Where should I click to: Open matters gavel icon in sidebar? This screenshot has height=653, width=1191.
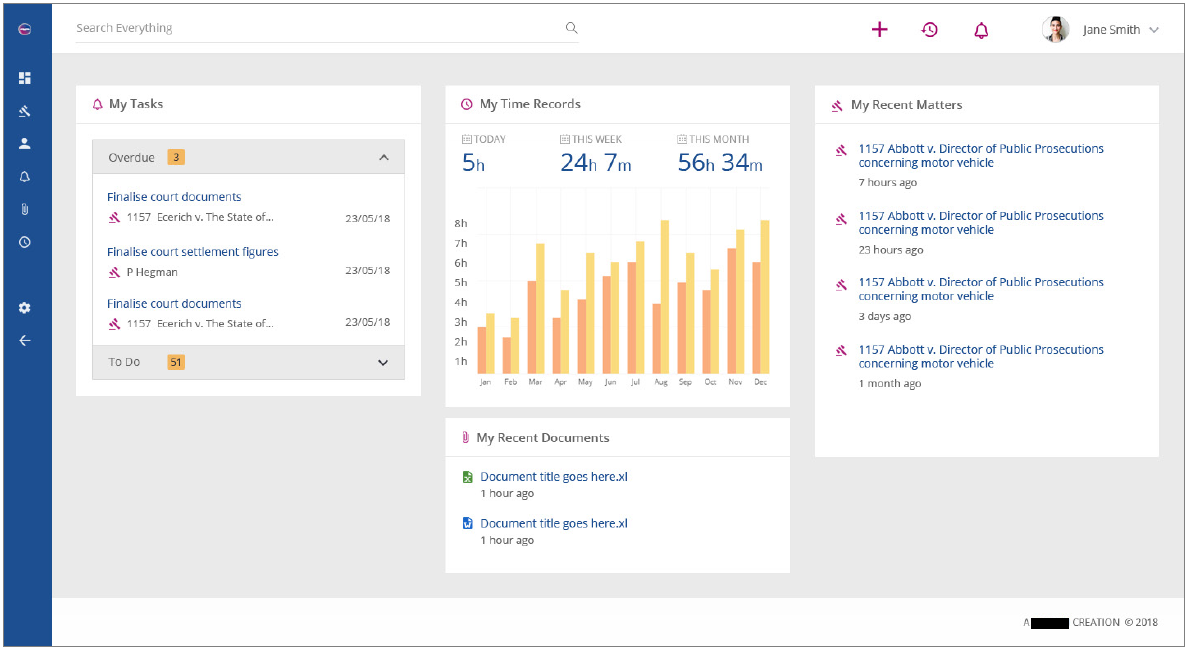25,111
